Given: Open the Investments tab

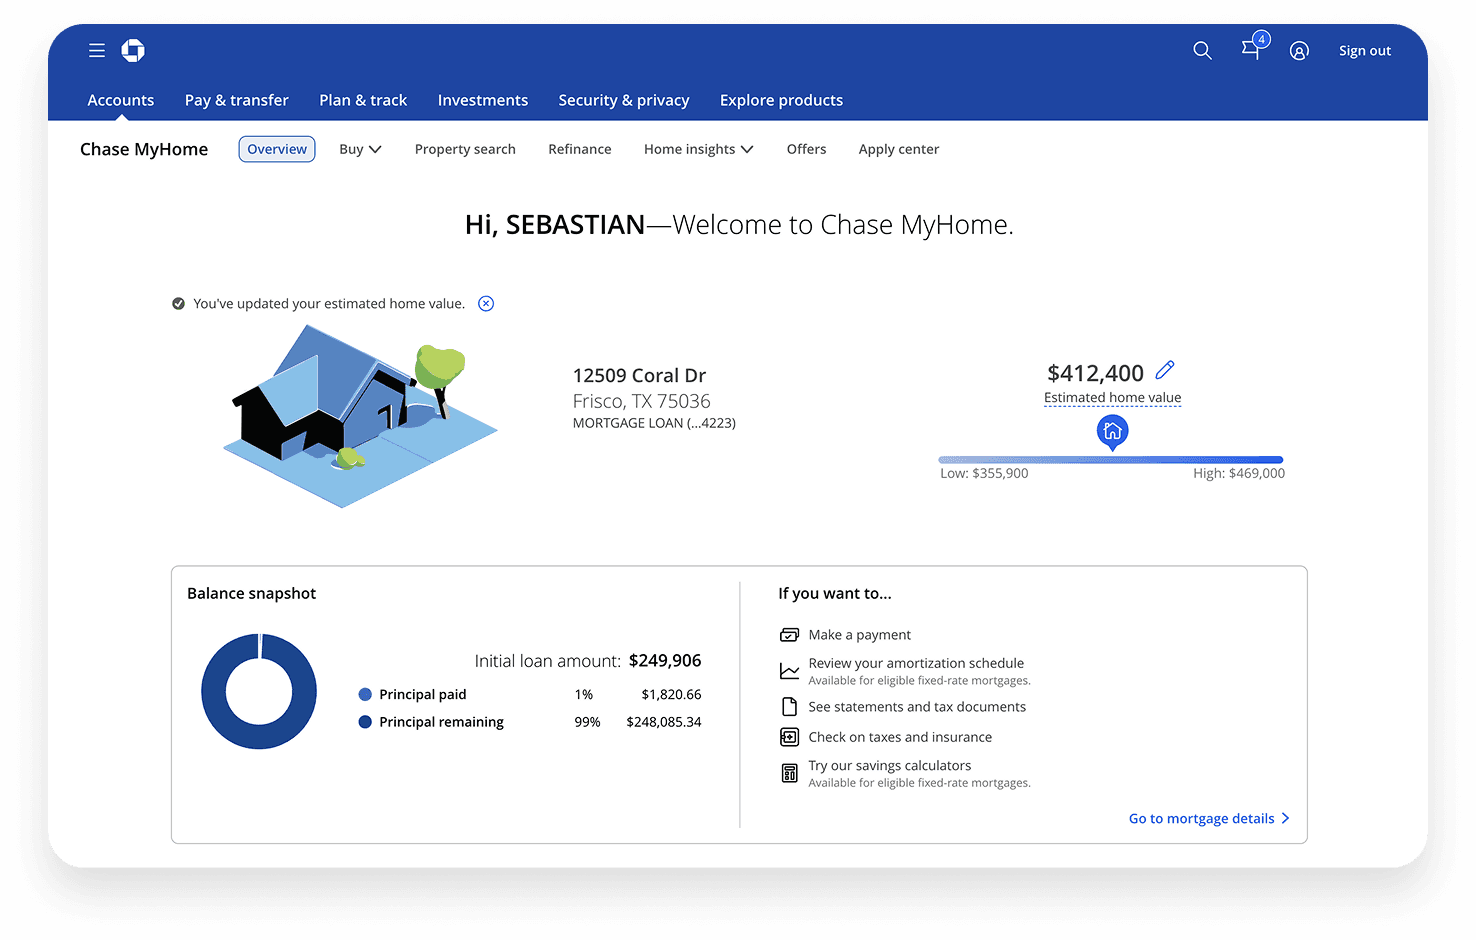Looking at the screenshot, I should (x=483, y=100).
